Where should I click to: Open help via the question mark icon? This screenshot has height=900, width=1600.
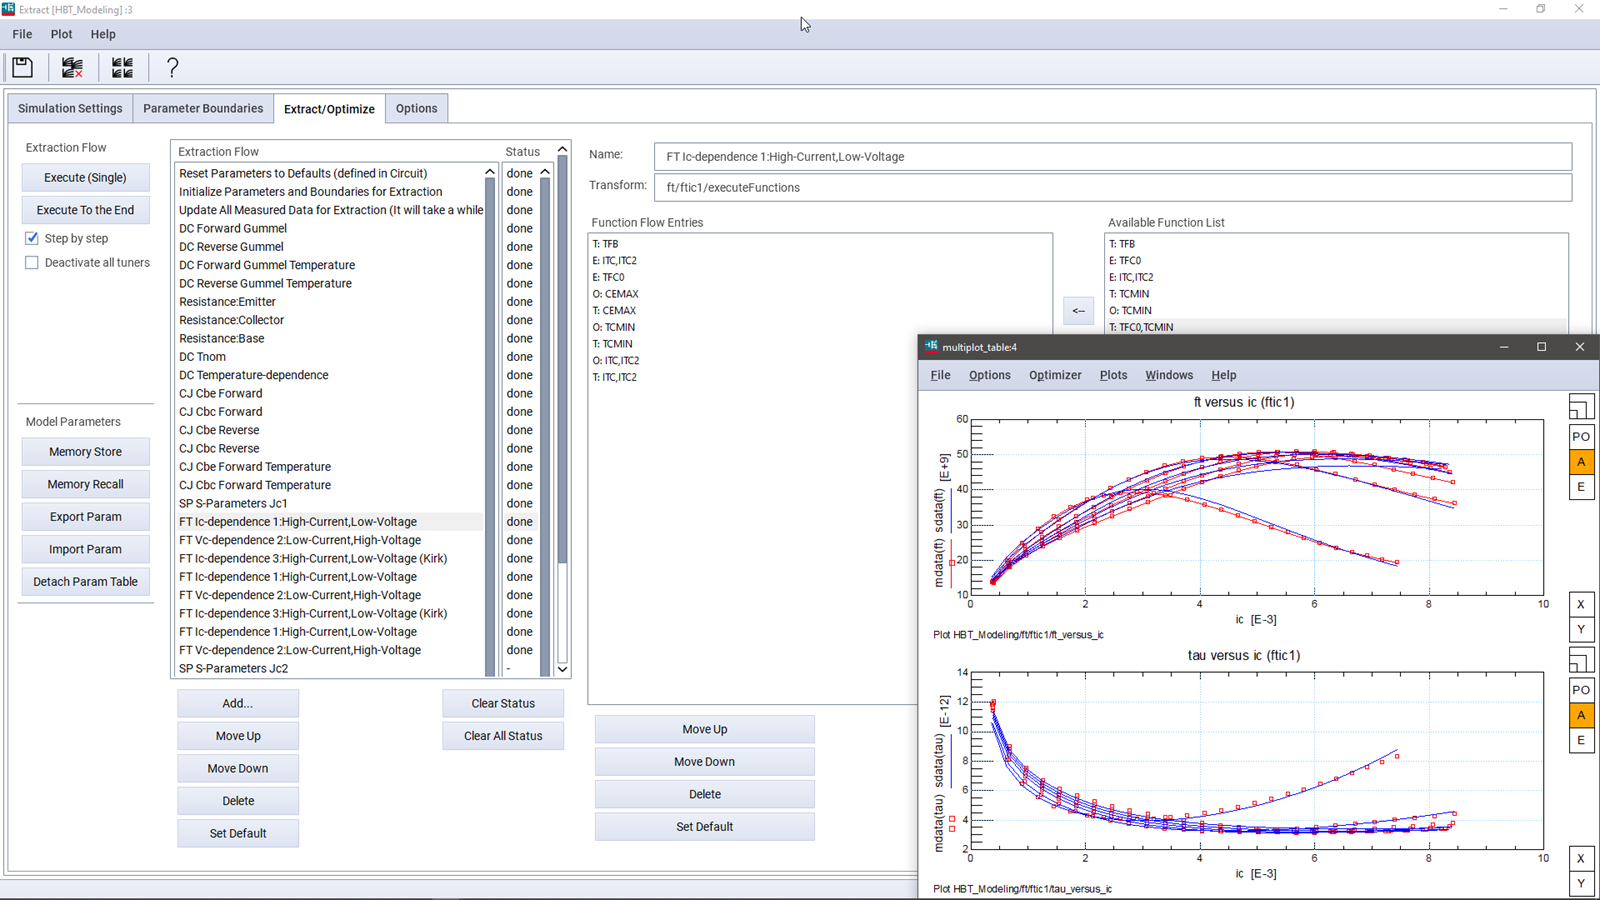point(172,68)
